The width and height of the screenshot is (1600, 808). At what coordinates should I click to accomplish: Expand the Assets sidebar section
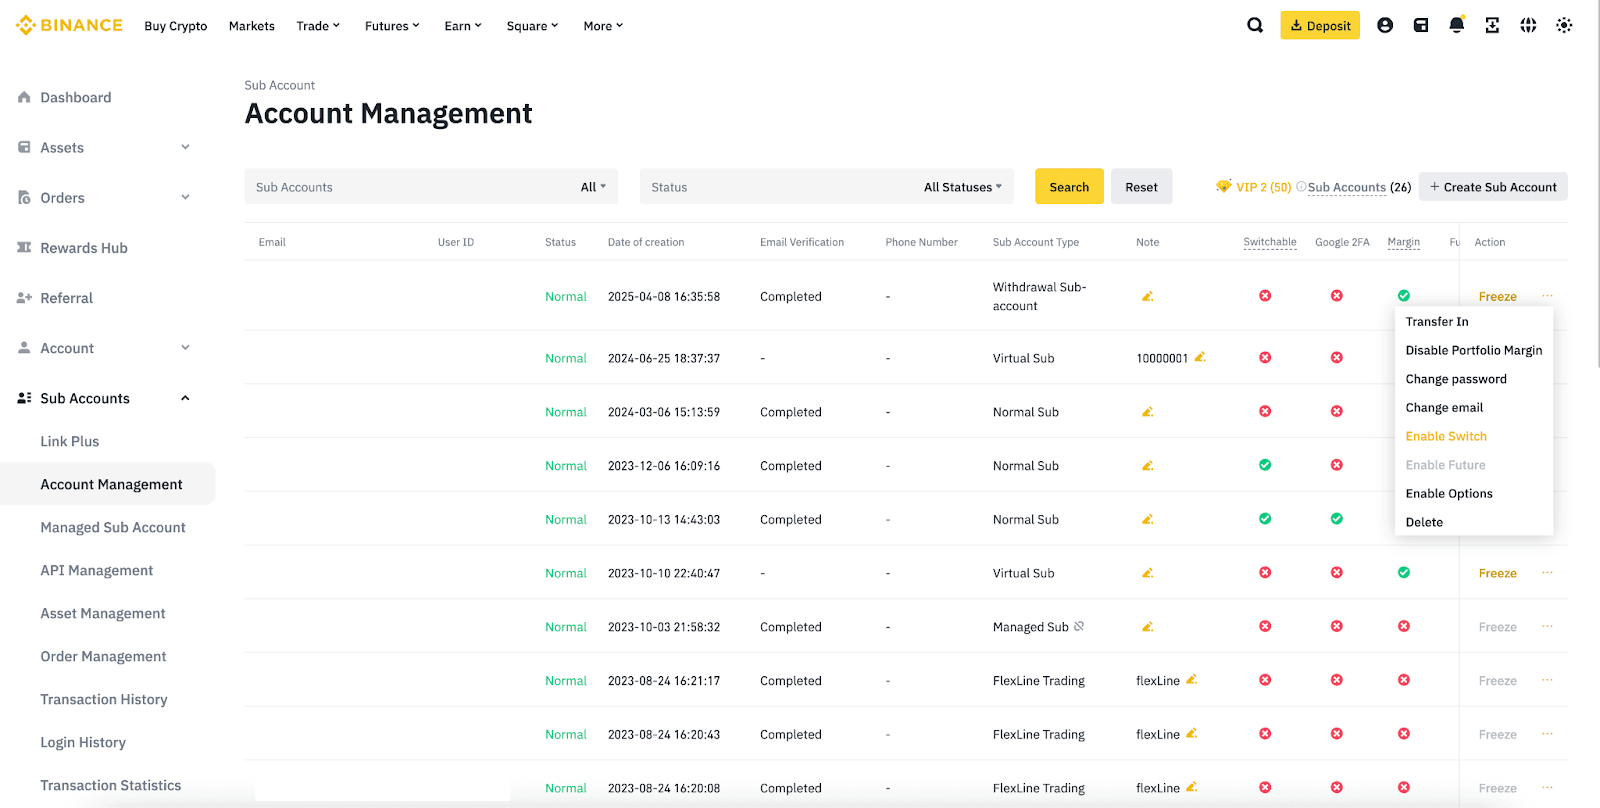point(185,148)
